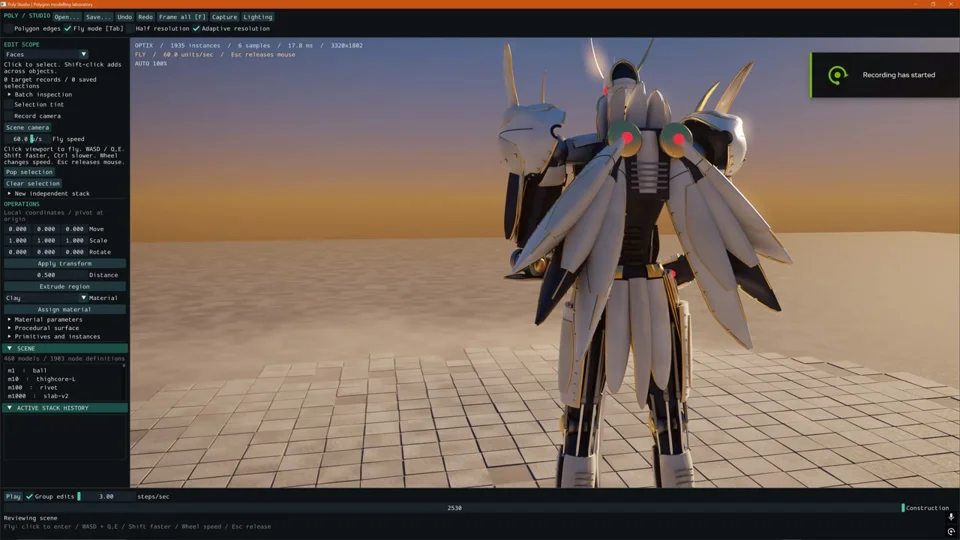Enable Half resolution checkbox

130,28
